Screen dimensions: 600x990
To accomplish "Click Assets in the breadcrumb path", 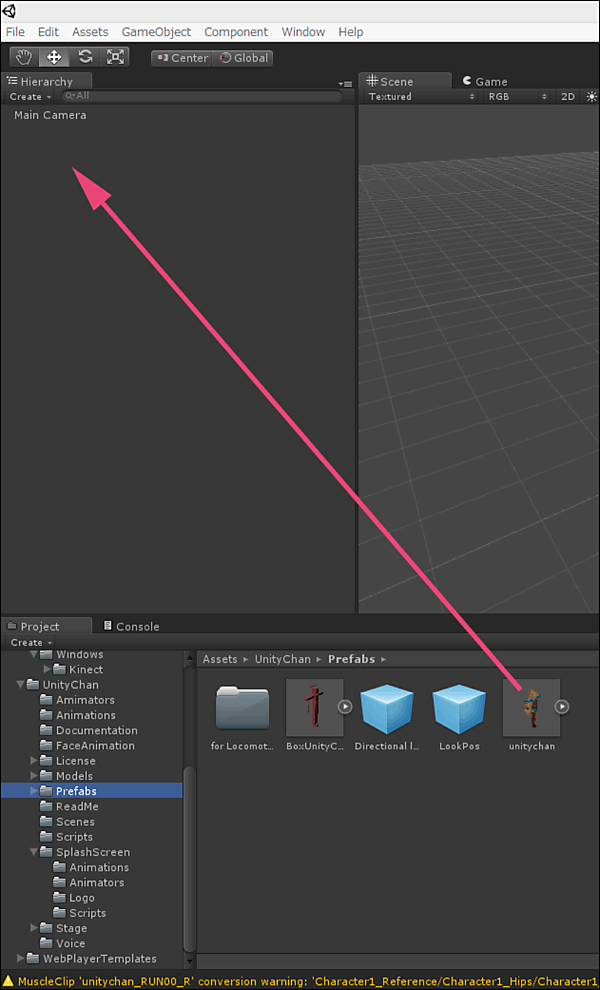I will click(220, 659).
